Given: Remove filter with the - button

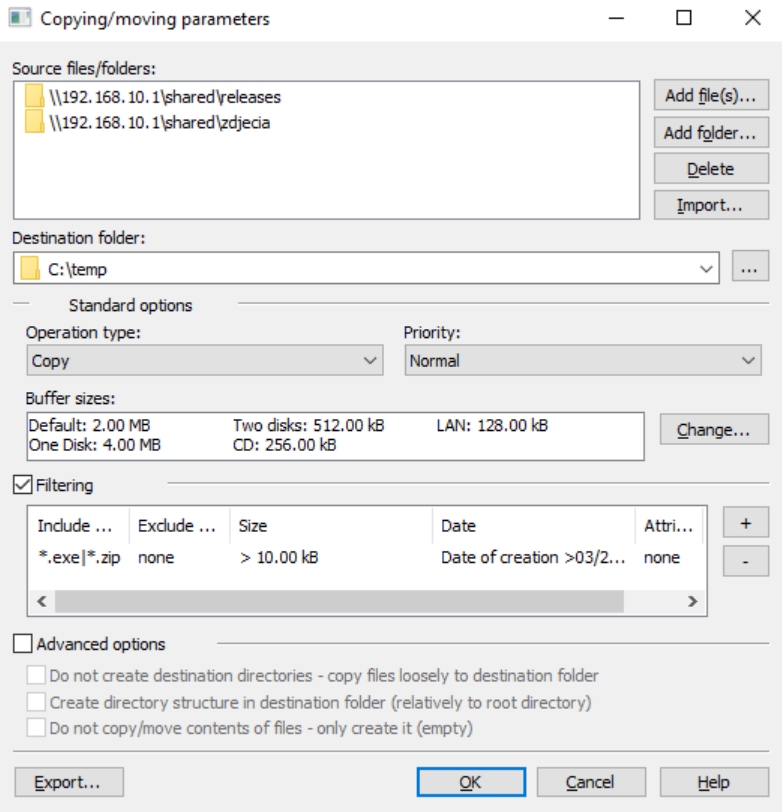Looking at the screenshot, I should (x=746, y=561).
